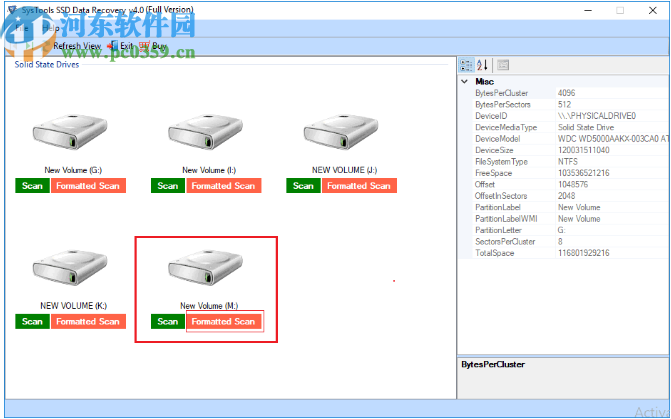Collapse the Misc property category

pos(465,81)
